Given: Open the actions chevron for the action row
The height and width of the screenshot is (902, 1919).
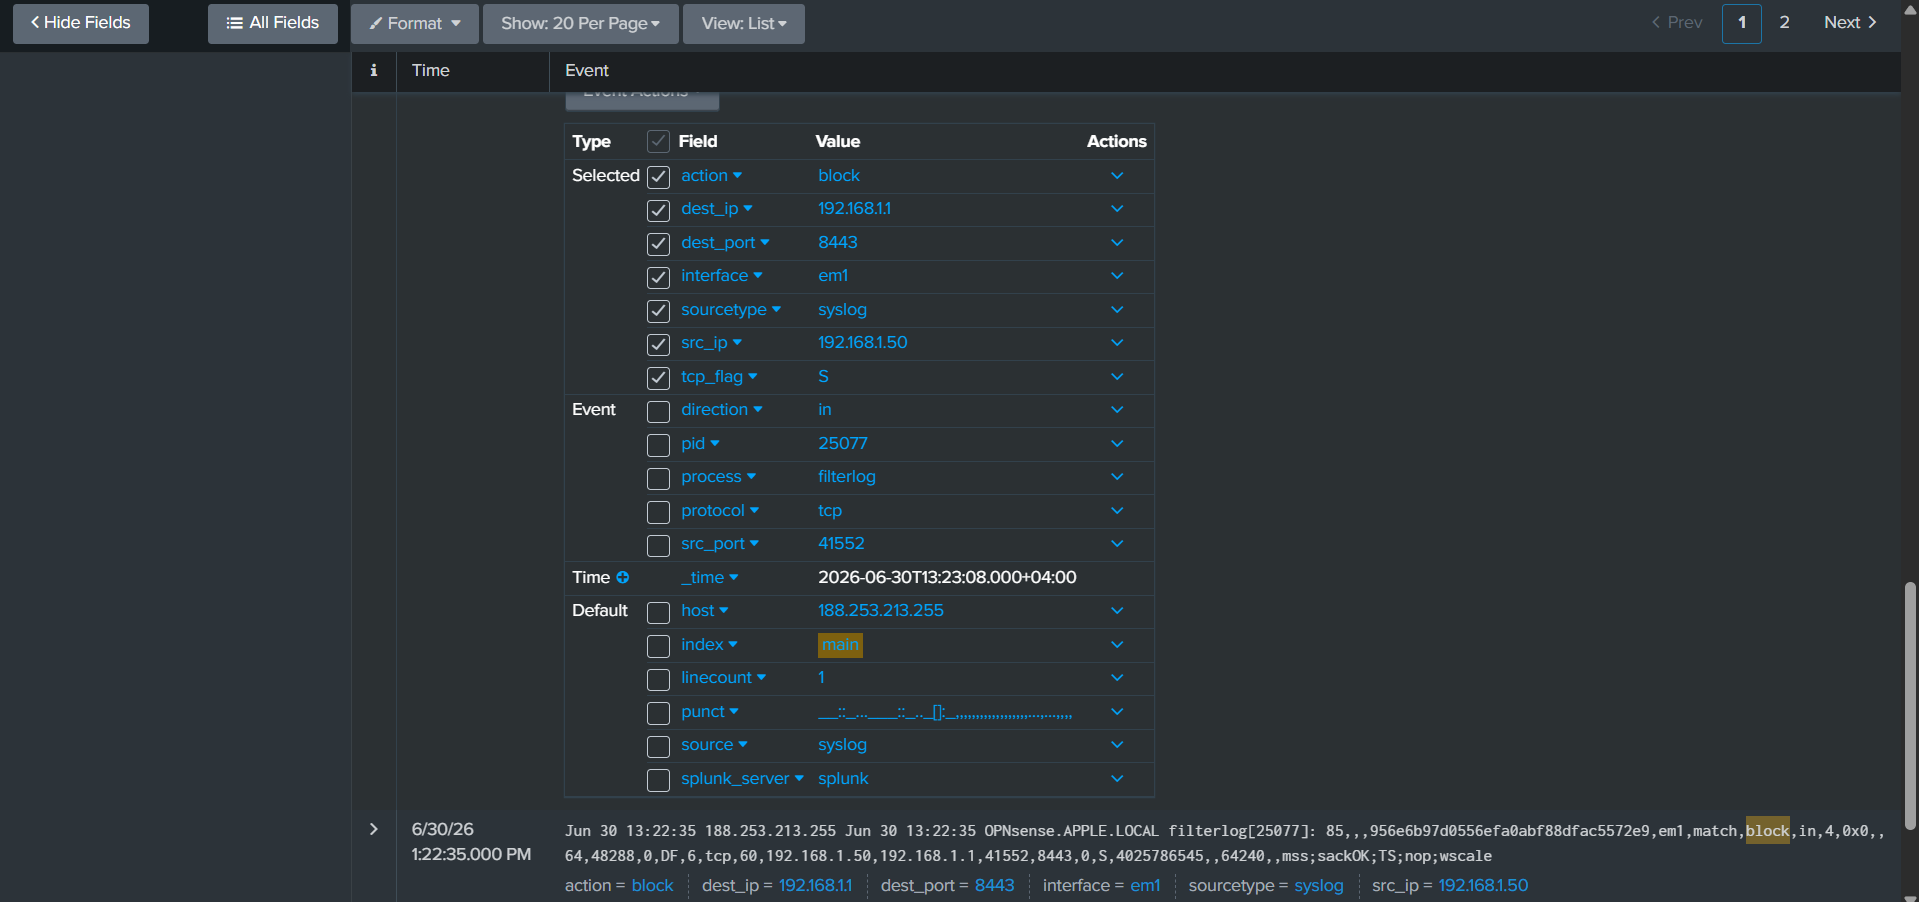Looking at the screenshot, I should pos(1117,176).
